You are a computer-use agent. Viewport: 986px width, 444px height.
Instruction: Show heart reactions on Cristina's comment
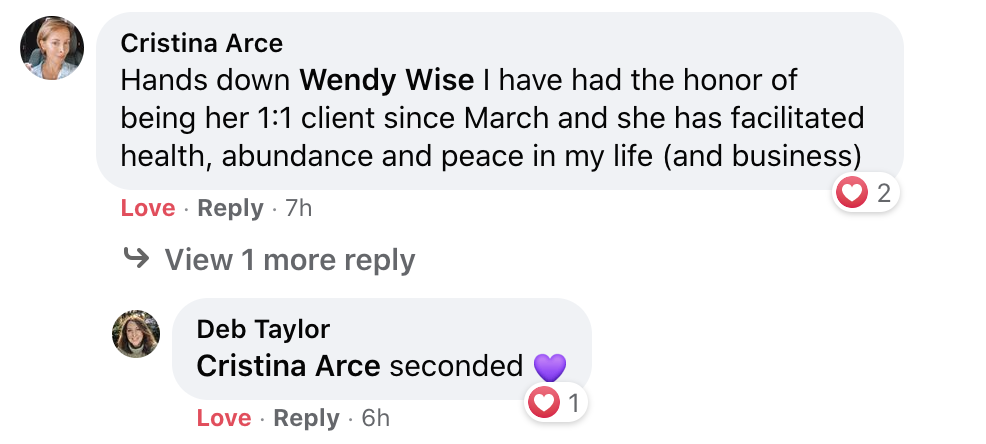pyautogui.click(x=852, y=193)
